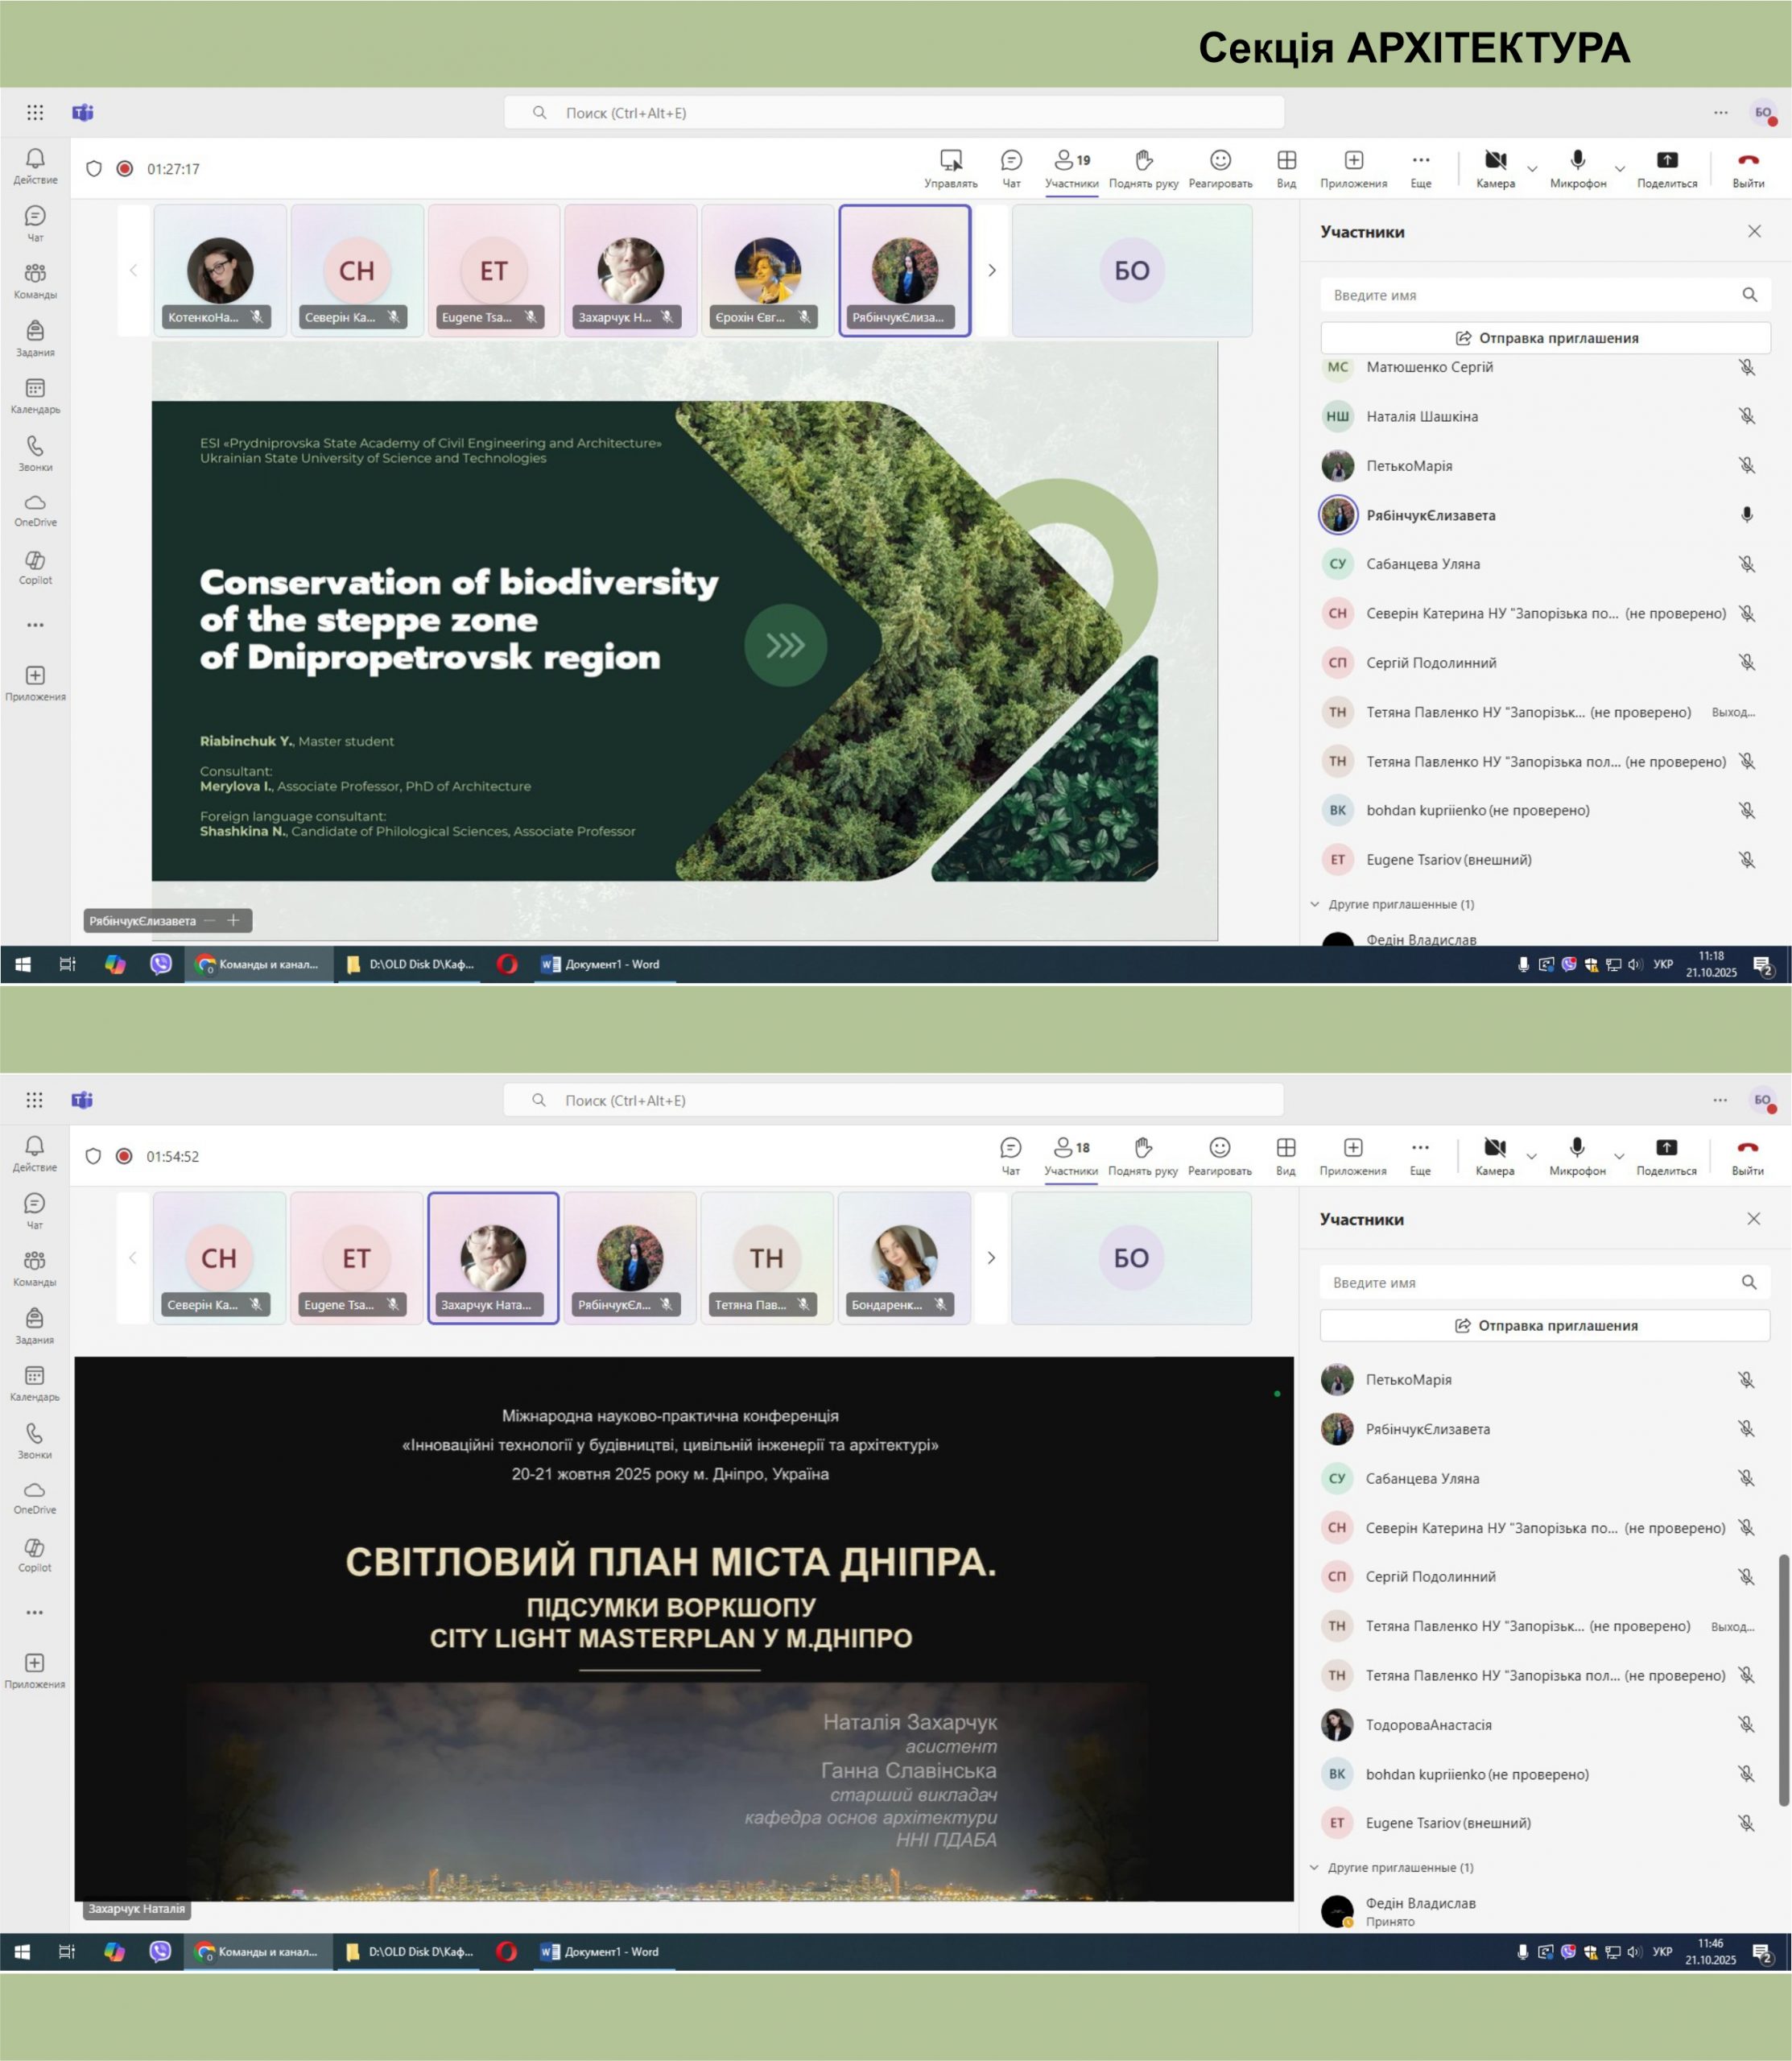The width and height of the screenshot is (1792, 2061).
Task: Open Участники button showing 19 participants
Action: [x=1071, y=169]
